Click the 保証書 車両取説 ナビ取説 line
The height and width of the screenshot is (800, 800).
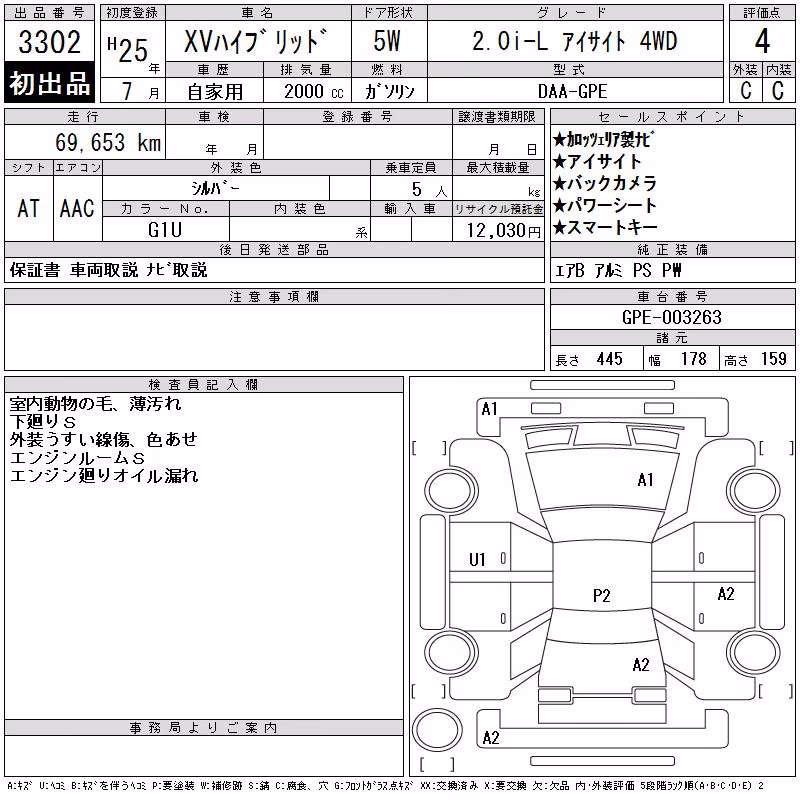tap(108, 270)
